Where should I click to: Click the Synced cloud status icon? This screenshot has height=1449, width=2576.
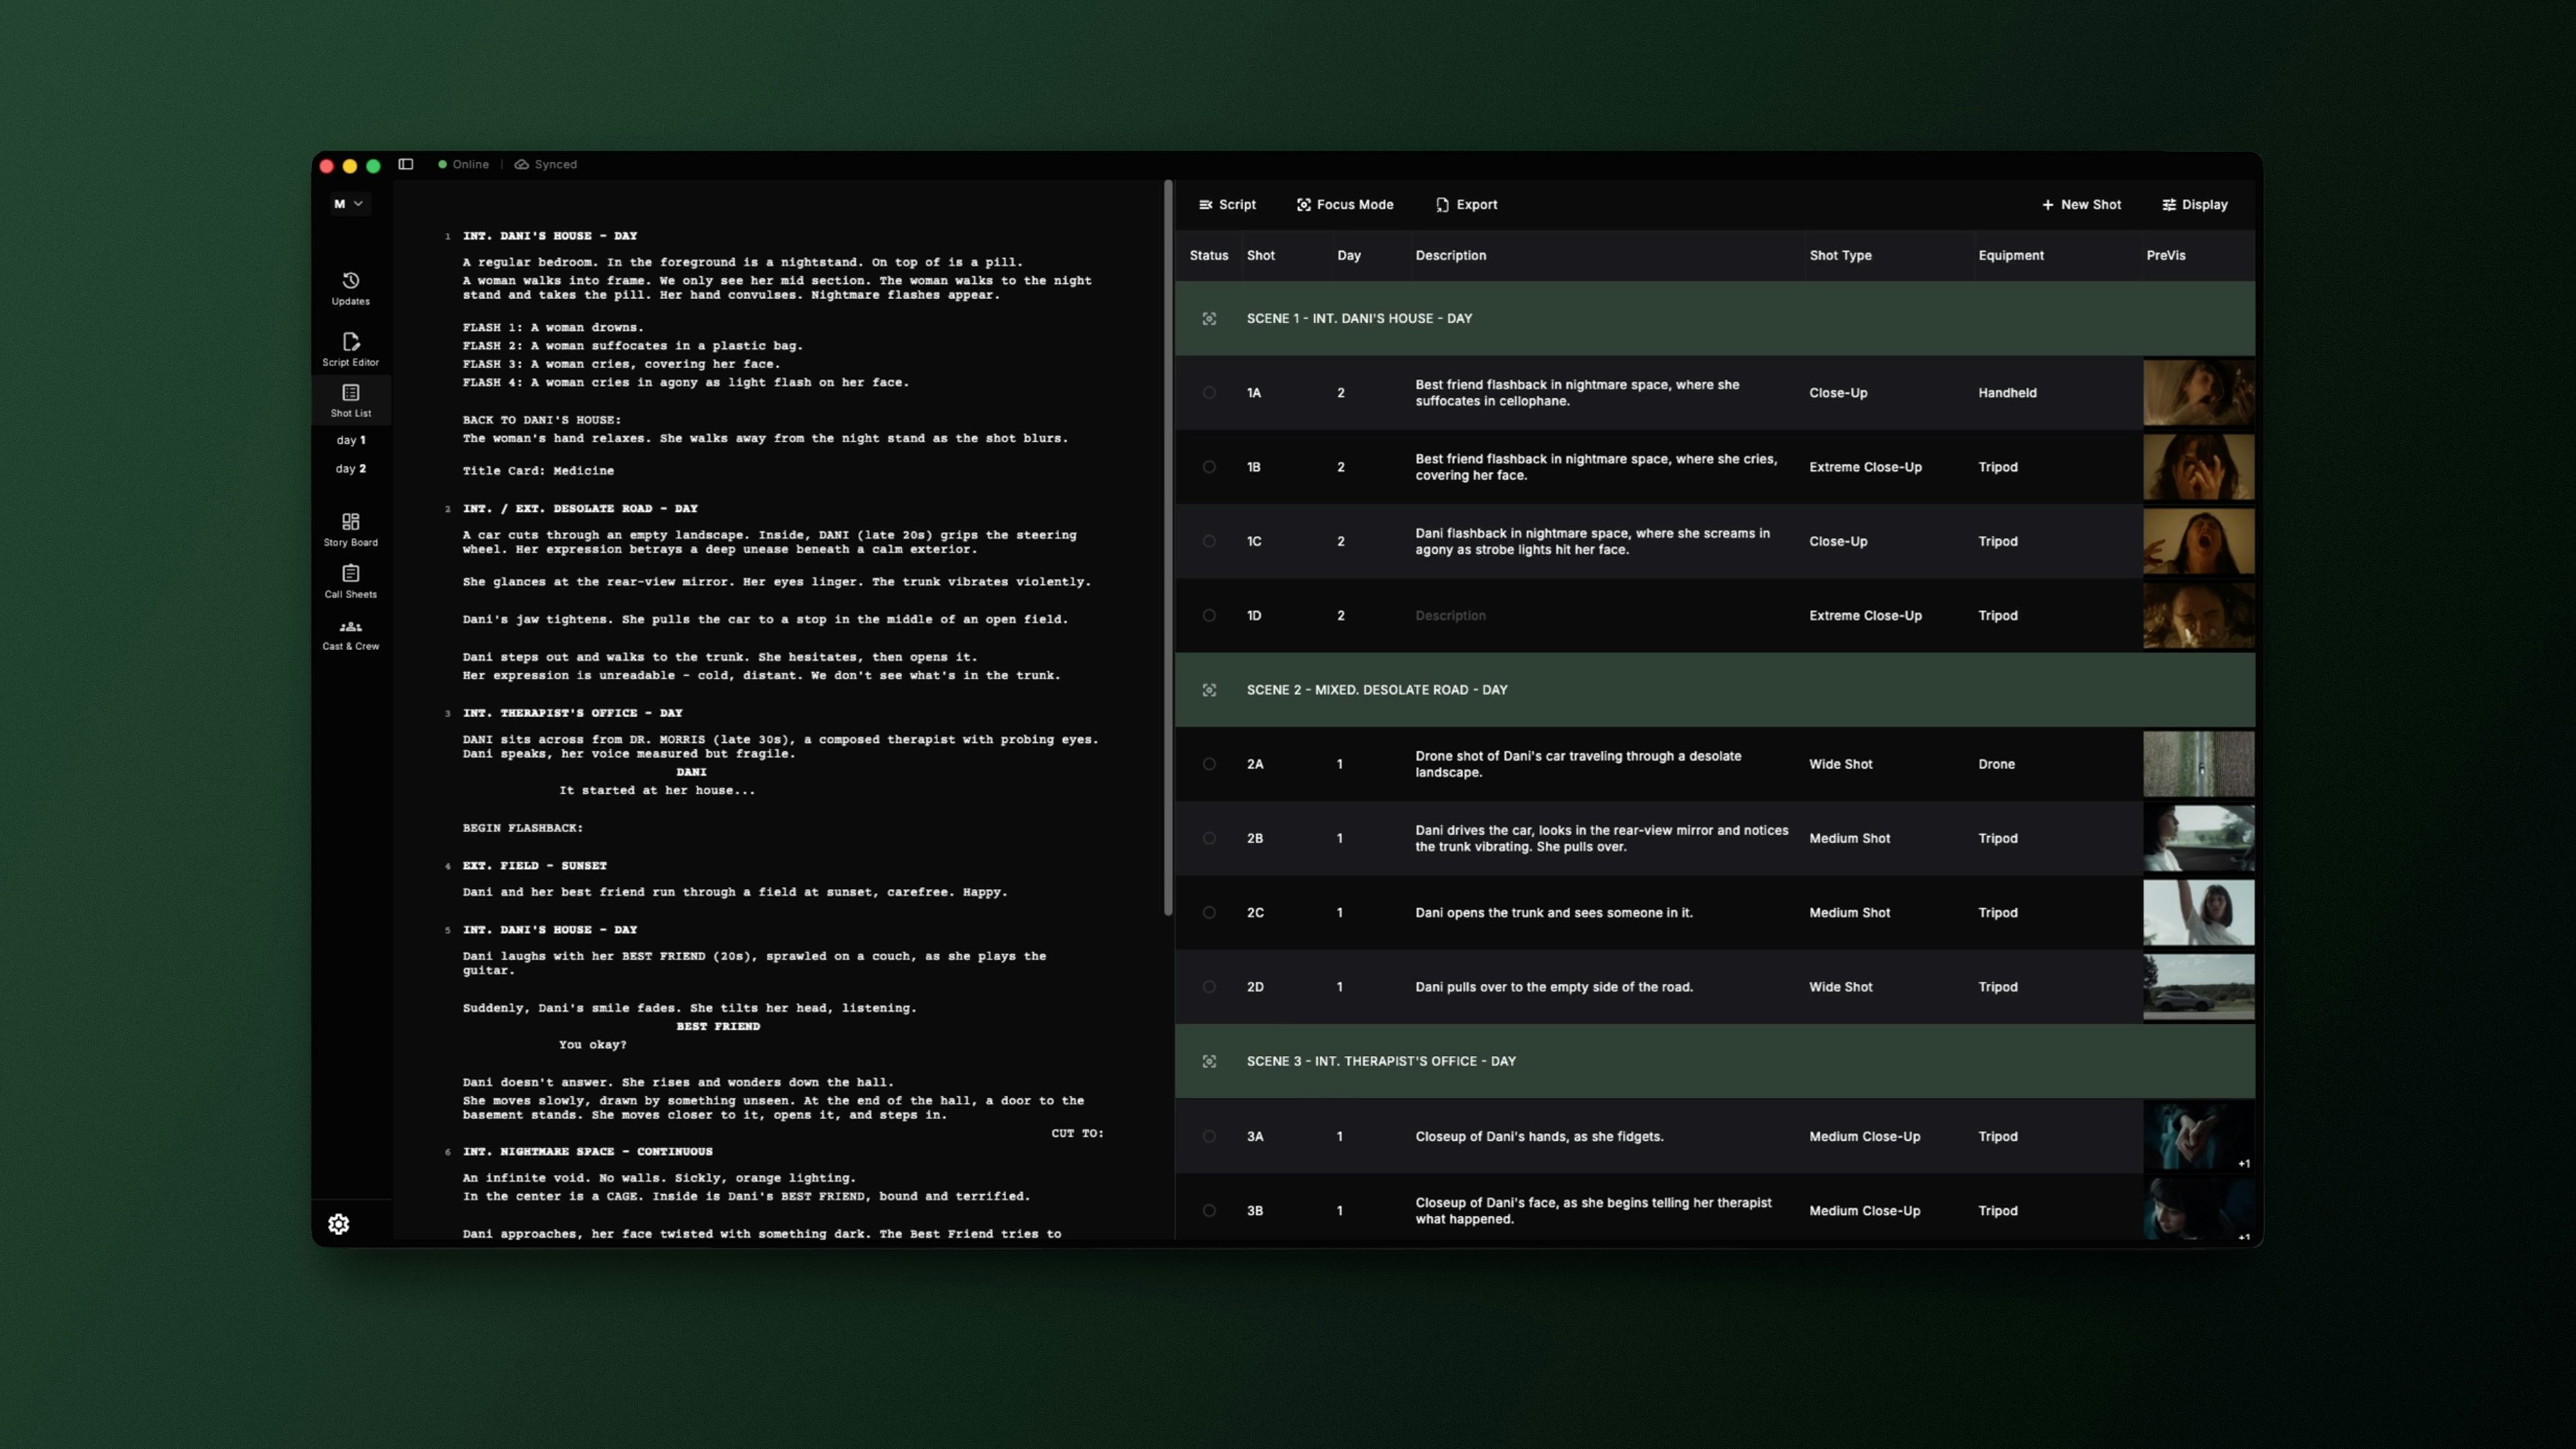click(x=521, y=164)
